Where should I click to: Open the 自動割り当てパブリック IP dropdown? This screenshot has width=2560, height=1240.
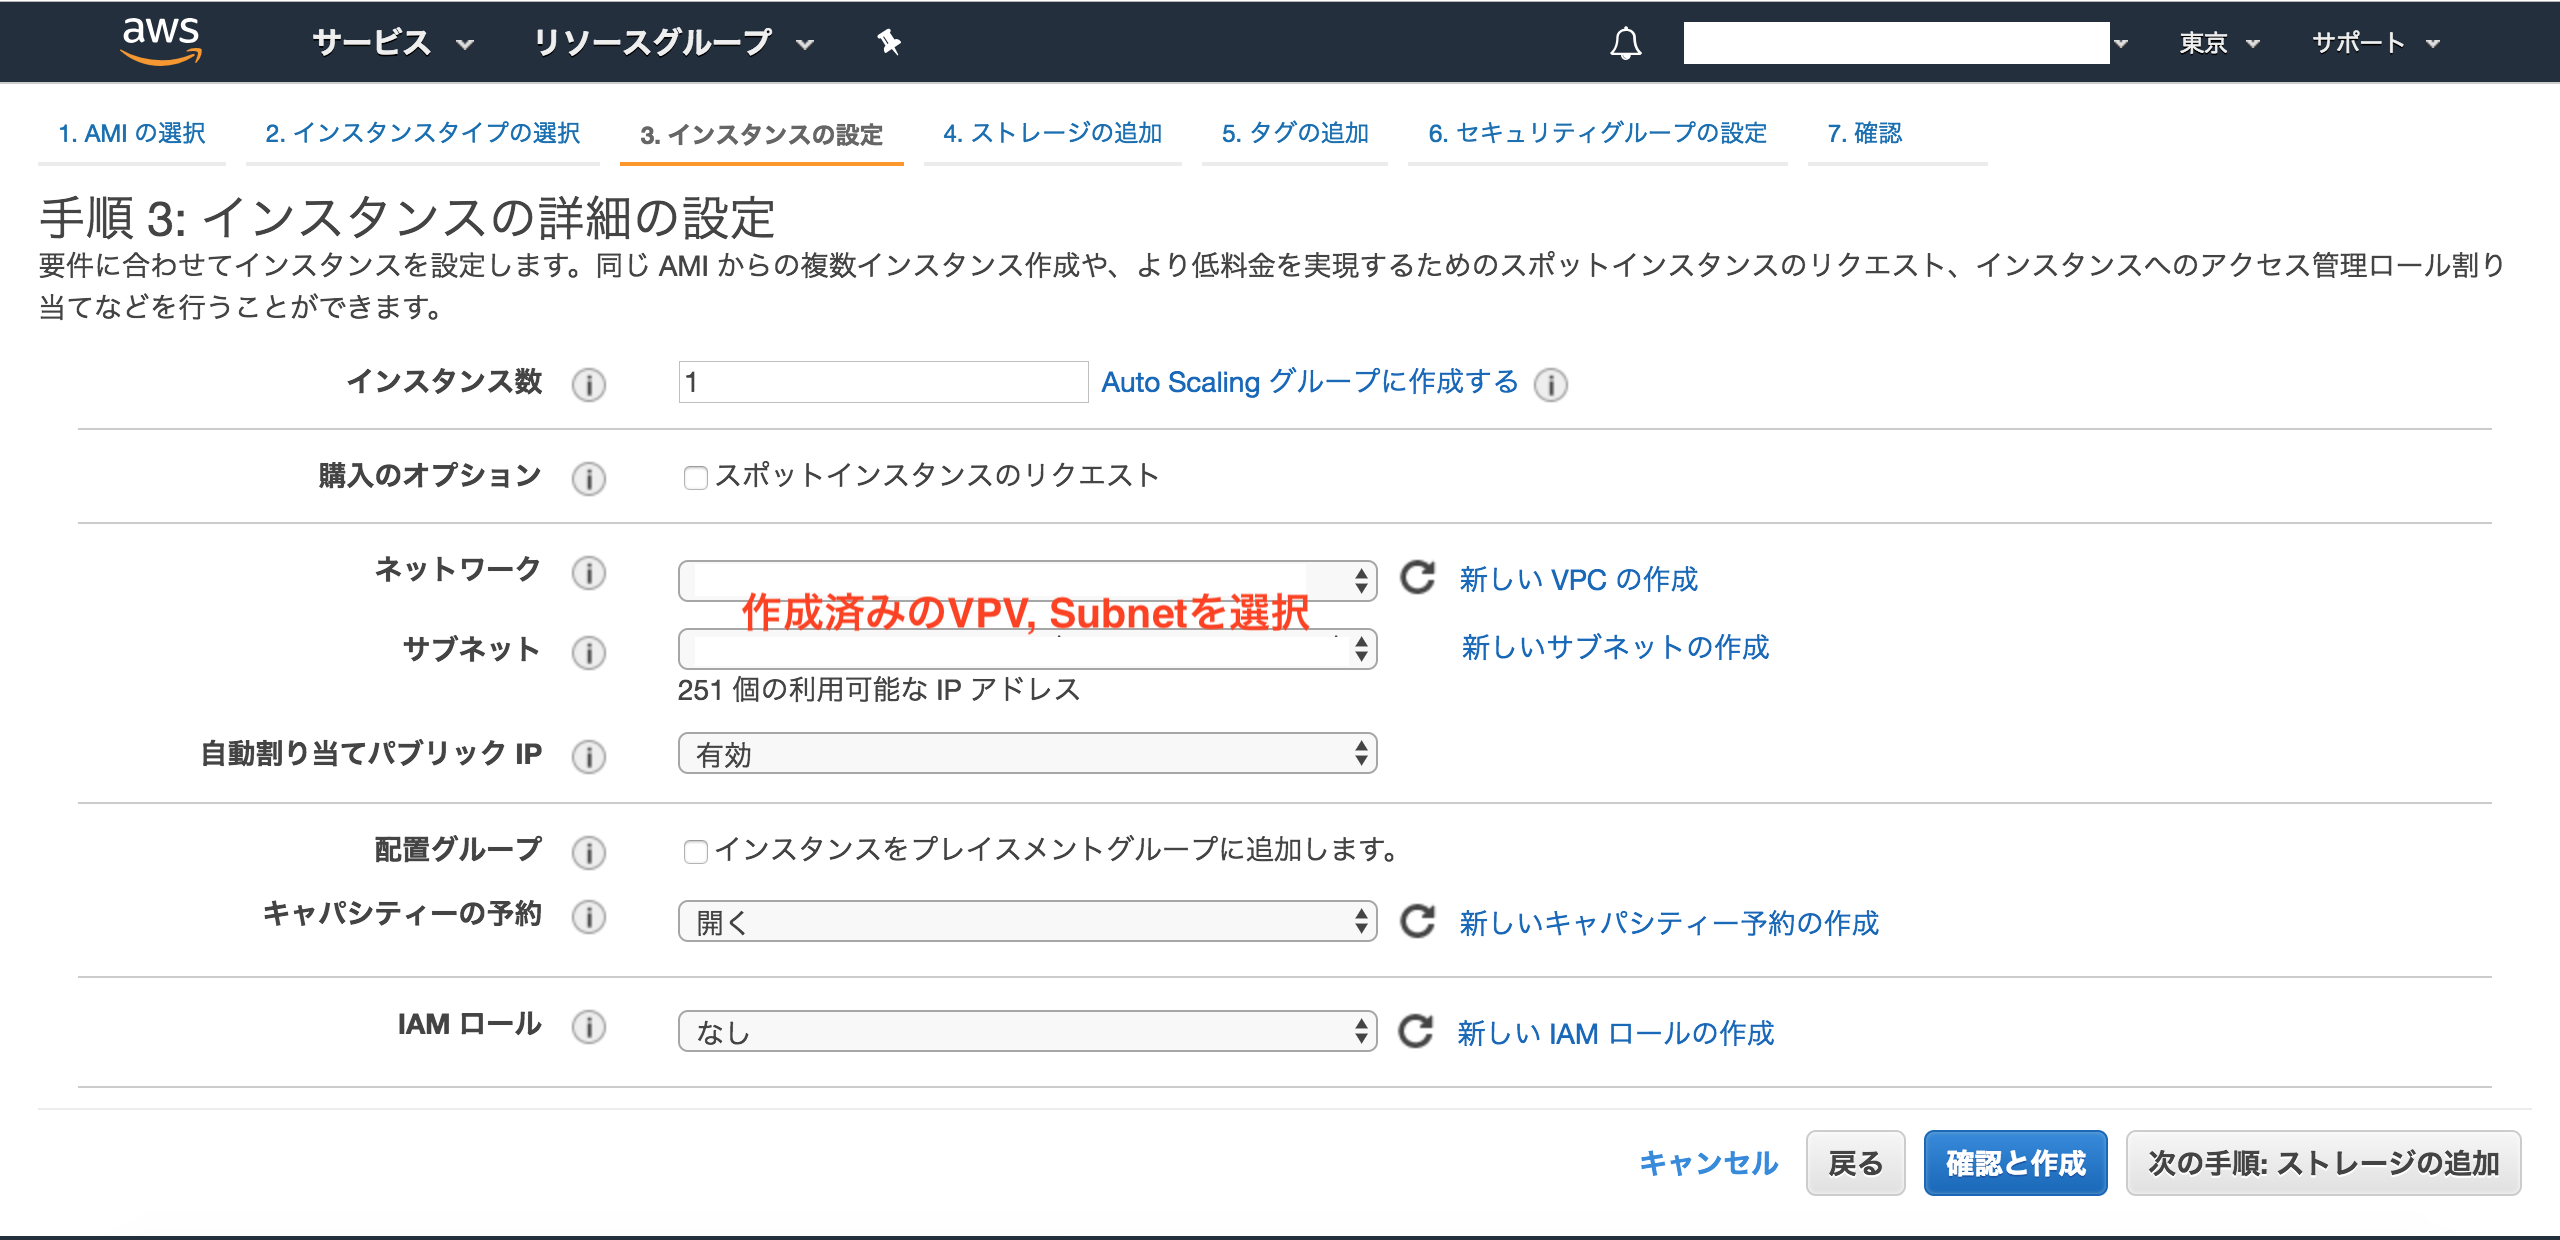(1027, 754)
